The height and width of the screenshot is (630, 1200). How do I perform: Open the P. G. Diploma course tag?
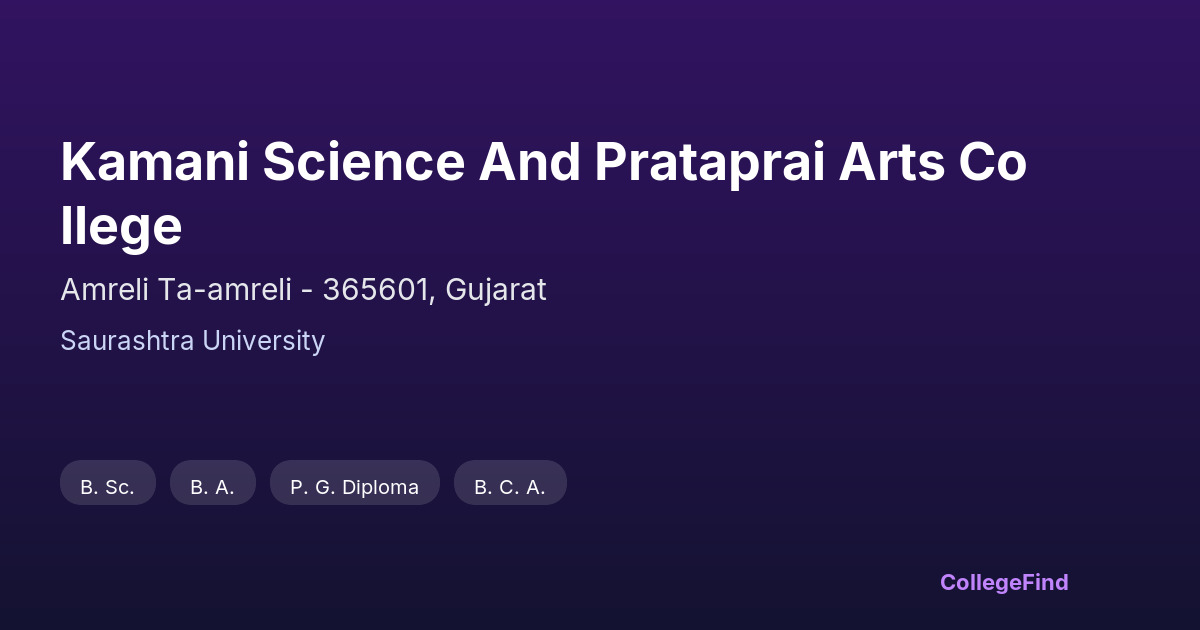(x=355, y=487)
